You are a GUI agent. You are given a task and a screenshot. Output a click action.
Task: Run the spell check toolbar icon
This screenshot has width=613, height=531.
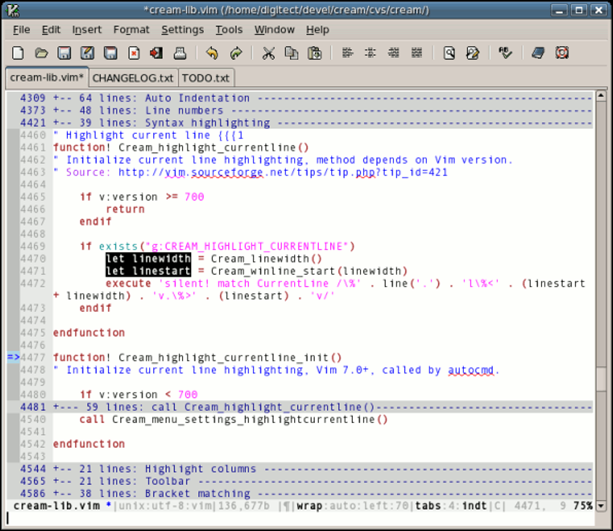point(505,53)
